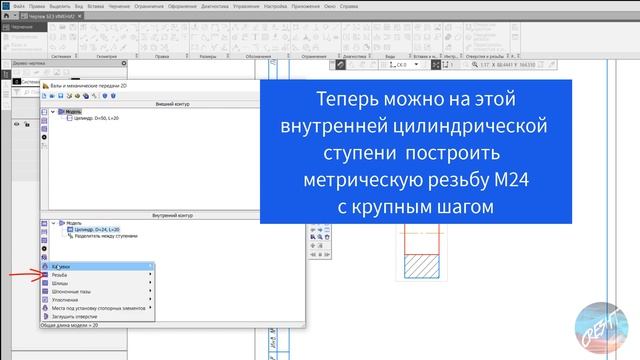Choose Уплотнения in the context menu

point(97,300)
